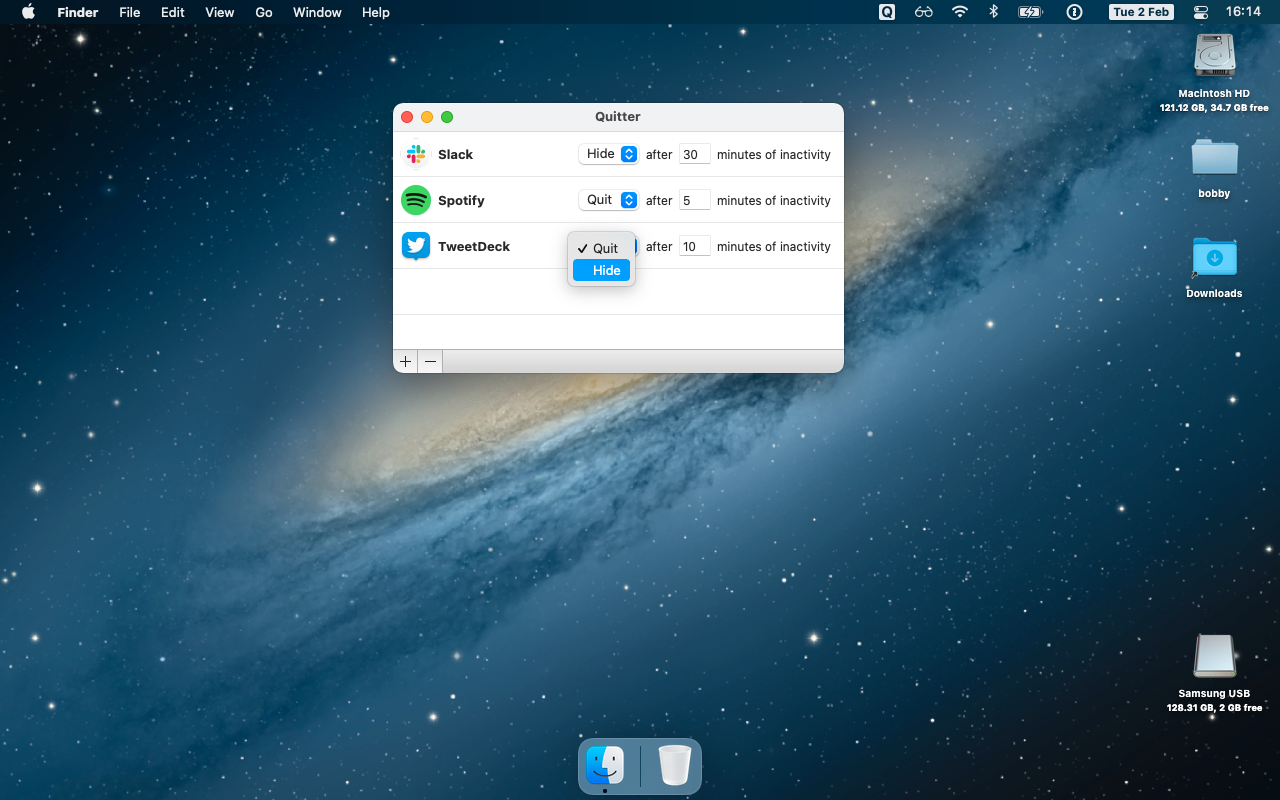This screenshot has height=800, width=1280.
Task: Click the Slack app icon
Action: [416, 154]
